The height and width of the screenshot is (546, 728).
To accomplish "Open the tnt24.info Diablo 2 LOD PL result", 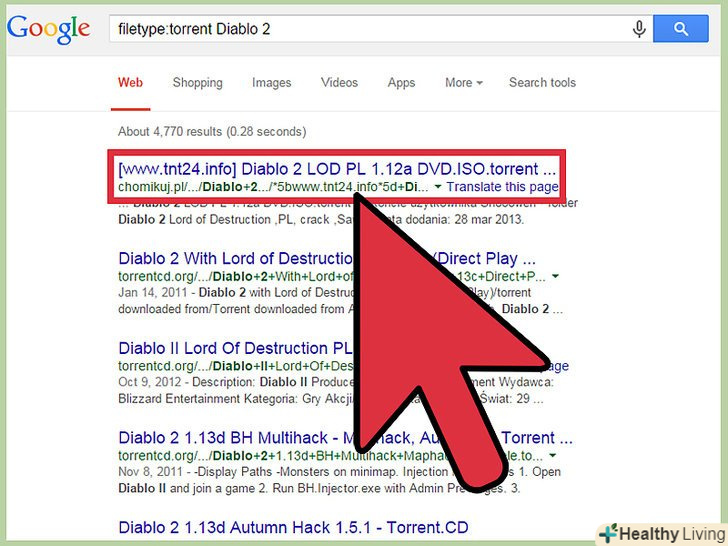I will (337, 169).
